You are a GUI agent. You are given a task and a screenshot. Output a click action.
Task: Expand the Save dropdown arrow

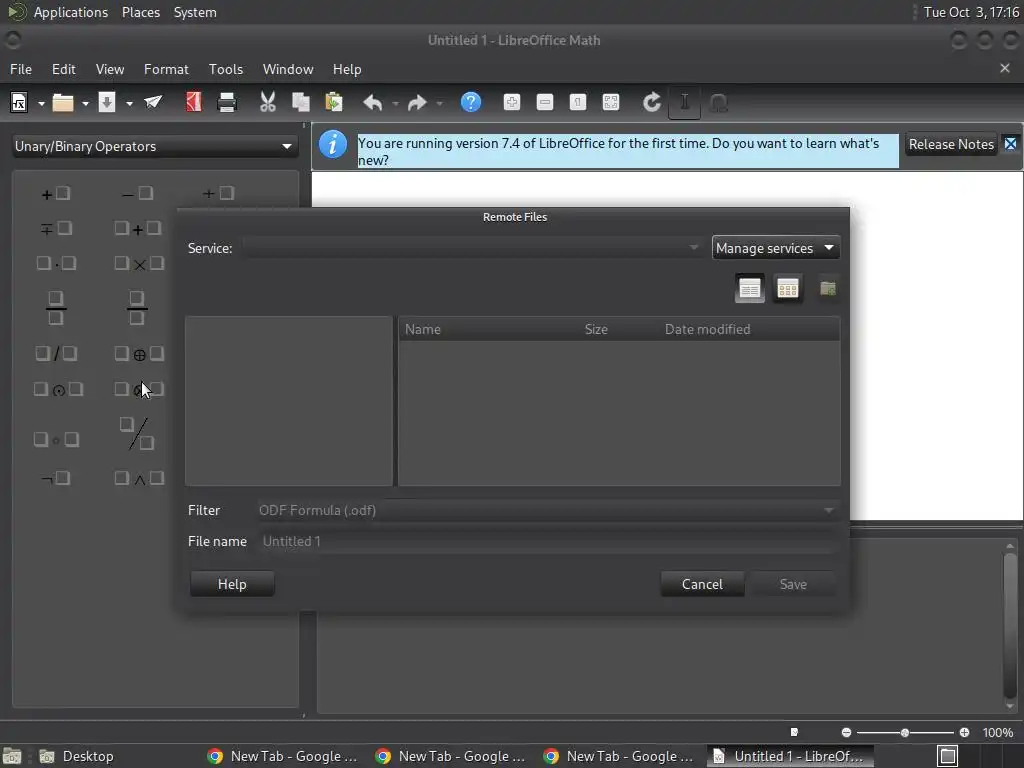click(x=129, y=103)
